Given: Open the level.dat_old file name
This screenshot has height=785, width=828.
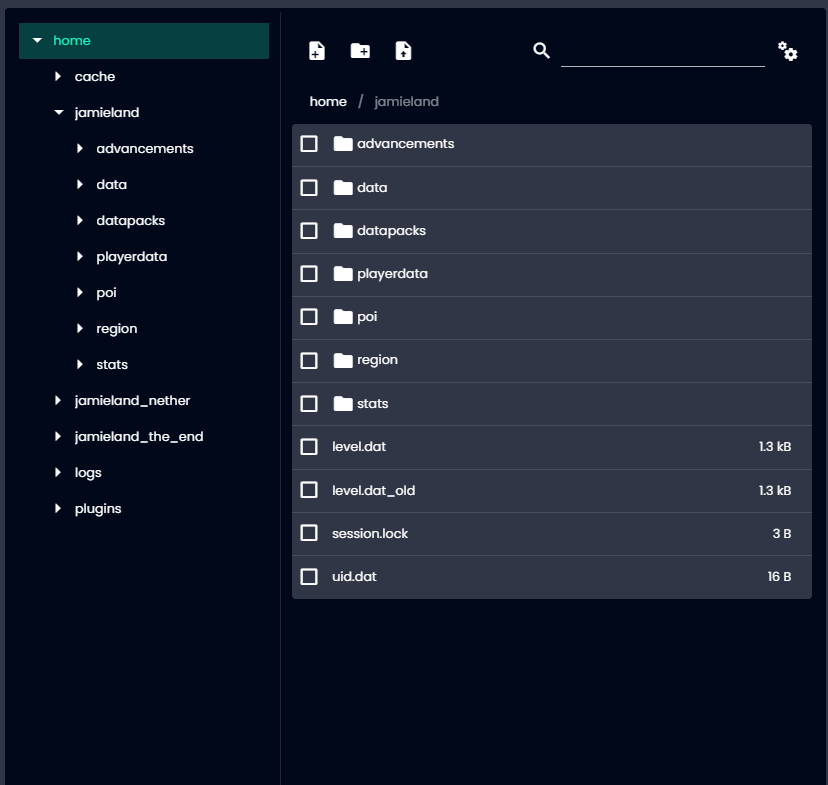Looking at the screenshot, I should pos(373,490).
